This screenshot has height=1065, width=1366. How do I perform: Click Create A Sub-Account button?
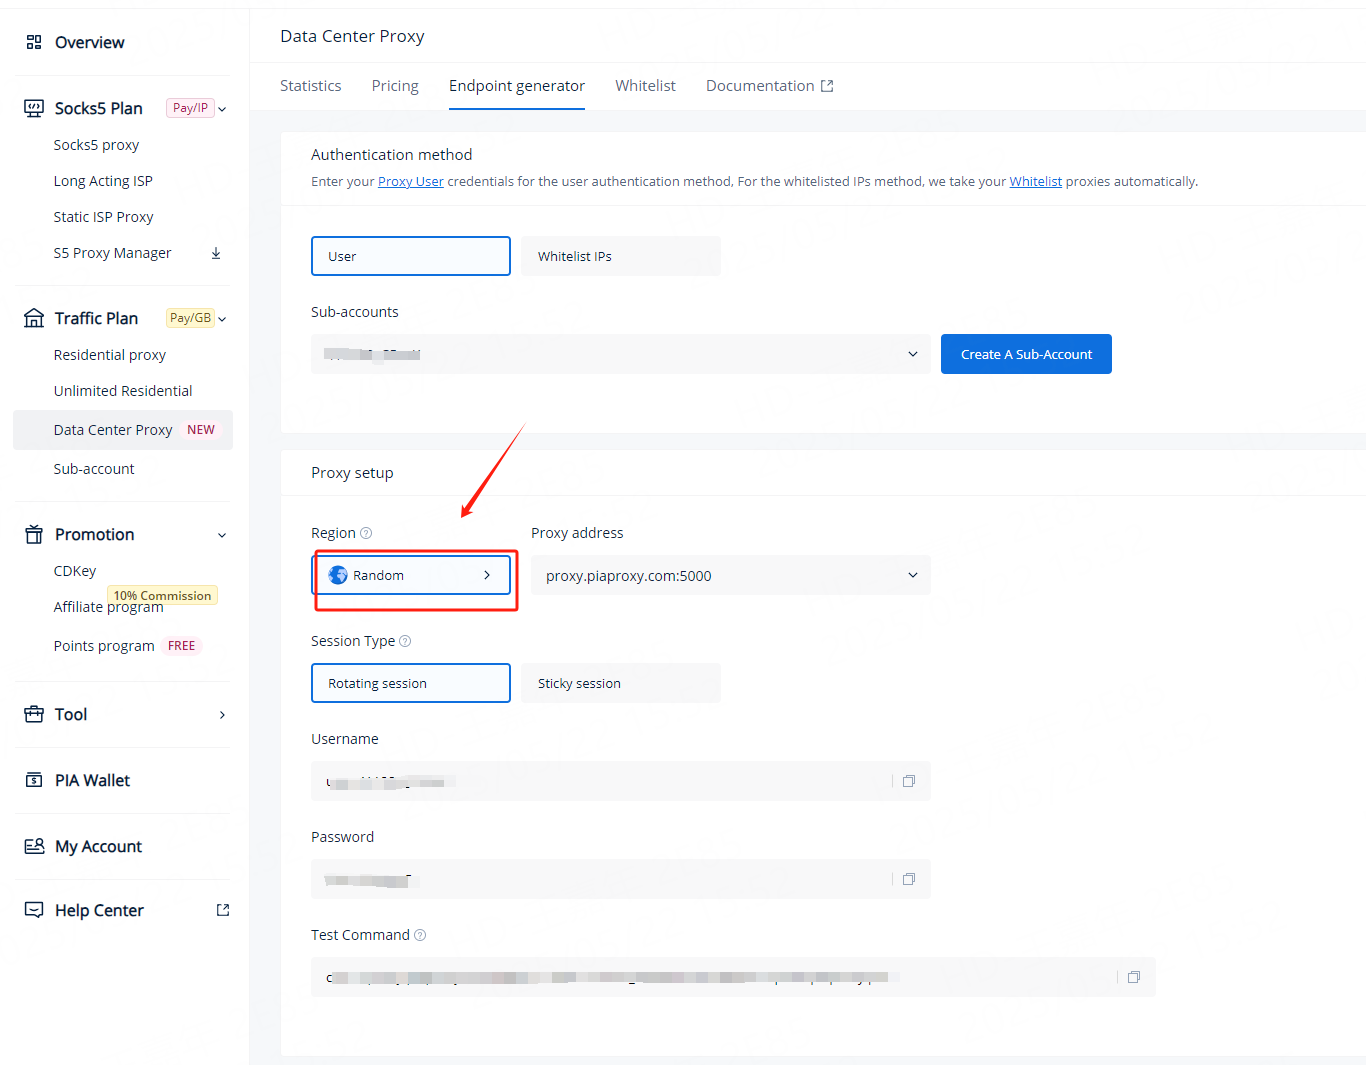tap(1026, 354)
